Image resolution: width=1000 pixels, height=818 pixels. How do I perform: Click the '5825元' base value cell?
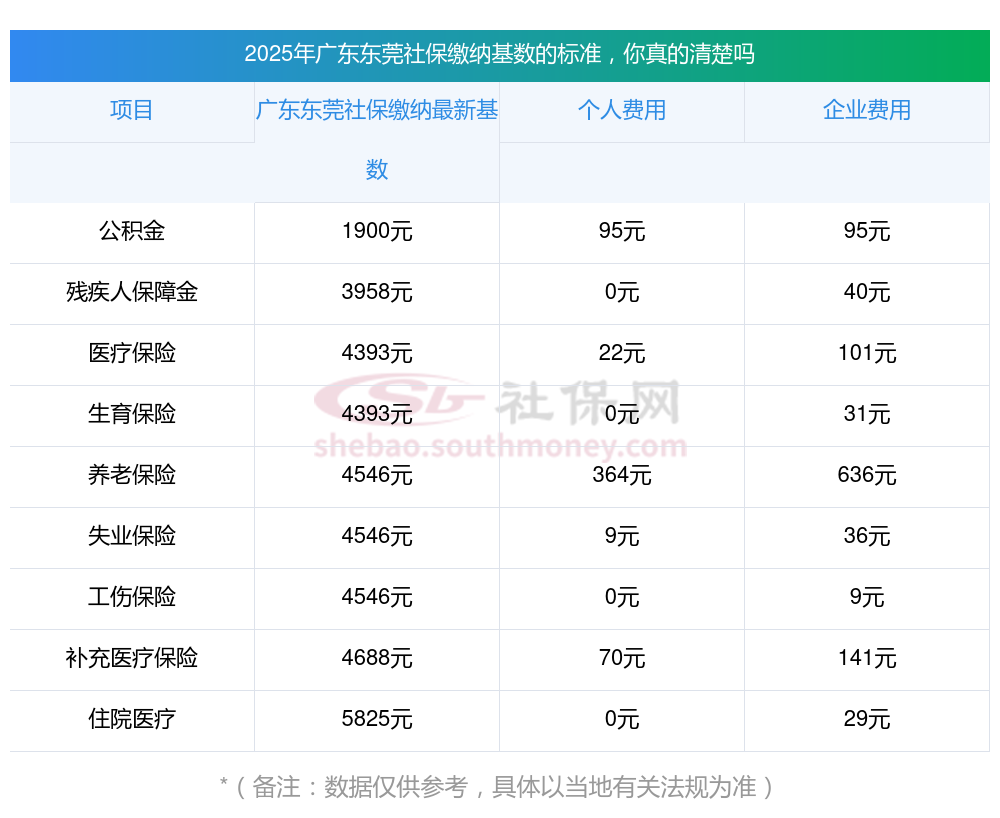[x=377, y=719]
